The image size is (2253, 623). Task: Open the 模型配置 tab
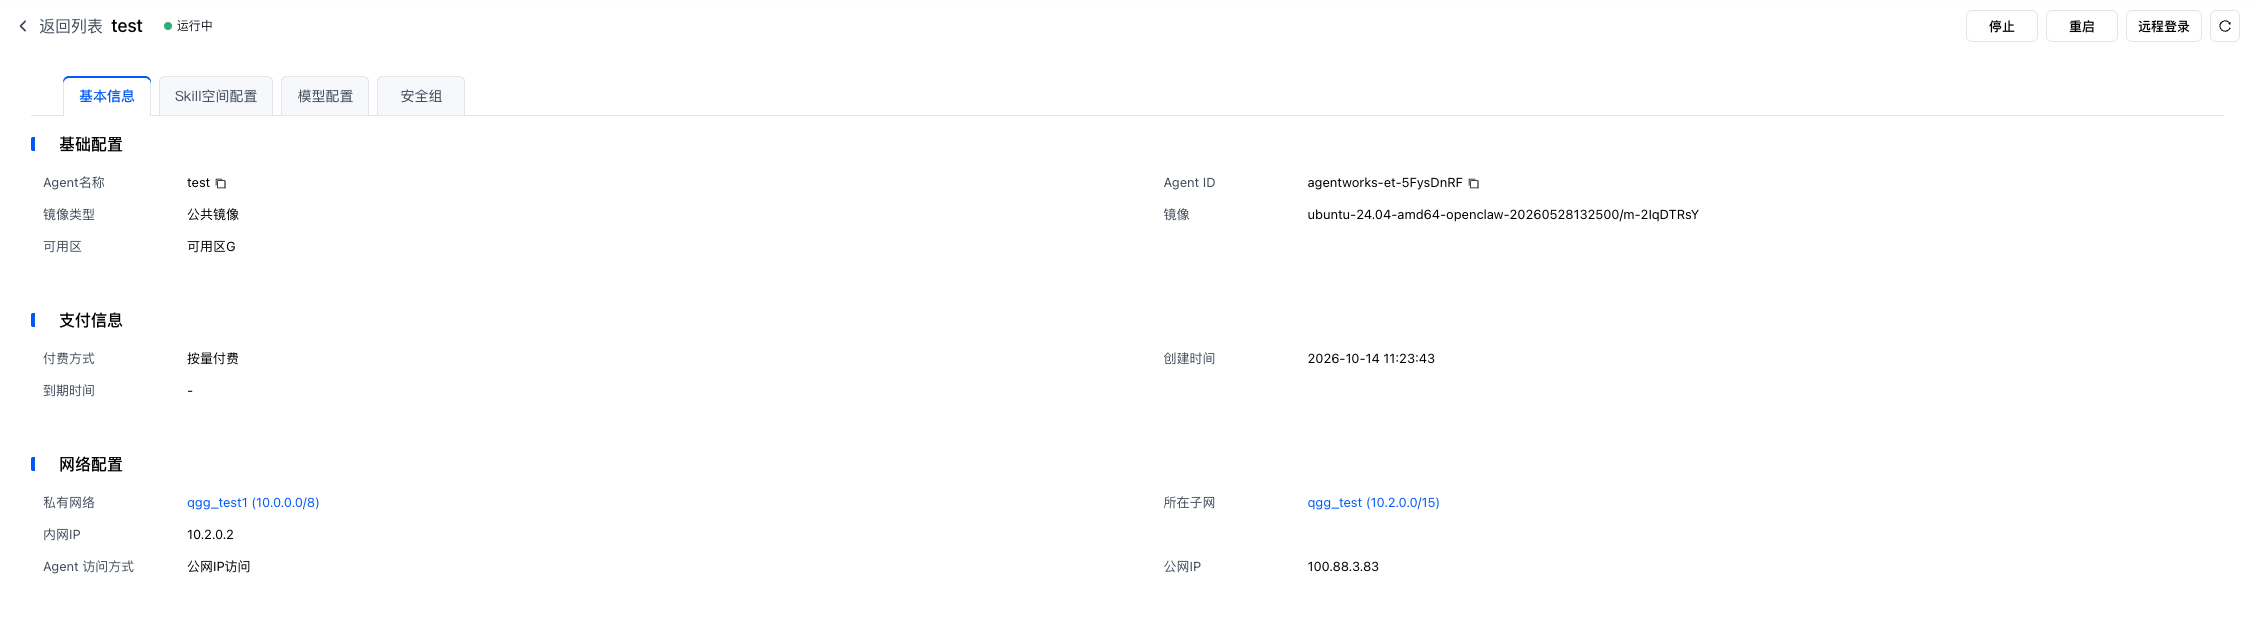point(325,96)
